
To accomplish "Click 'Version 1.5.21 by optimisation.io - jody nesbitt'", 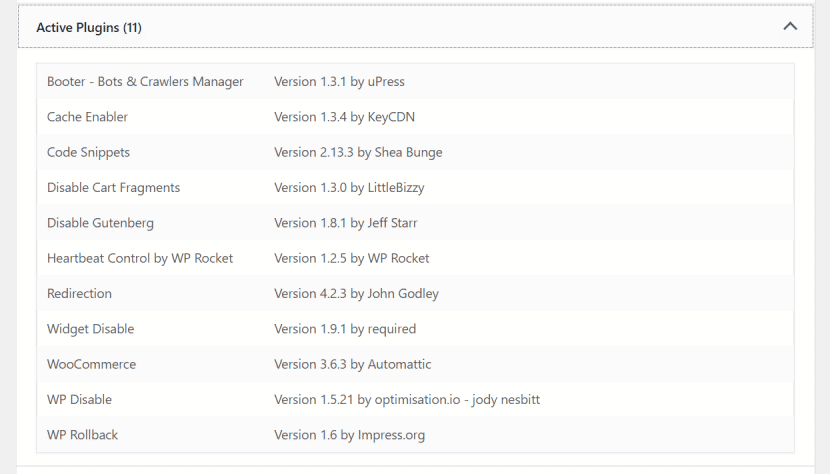I will 407,400.
